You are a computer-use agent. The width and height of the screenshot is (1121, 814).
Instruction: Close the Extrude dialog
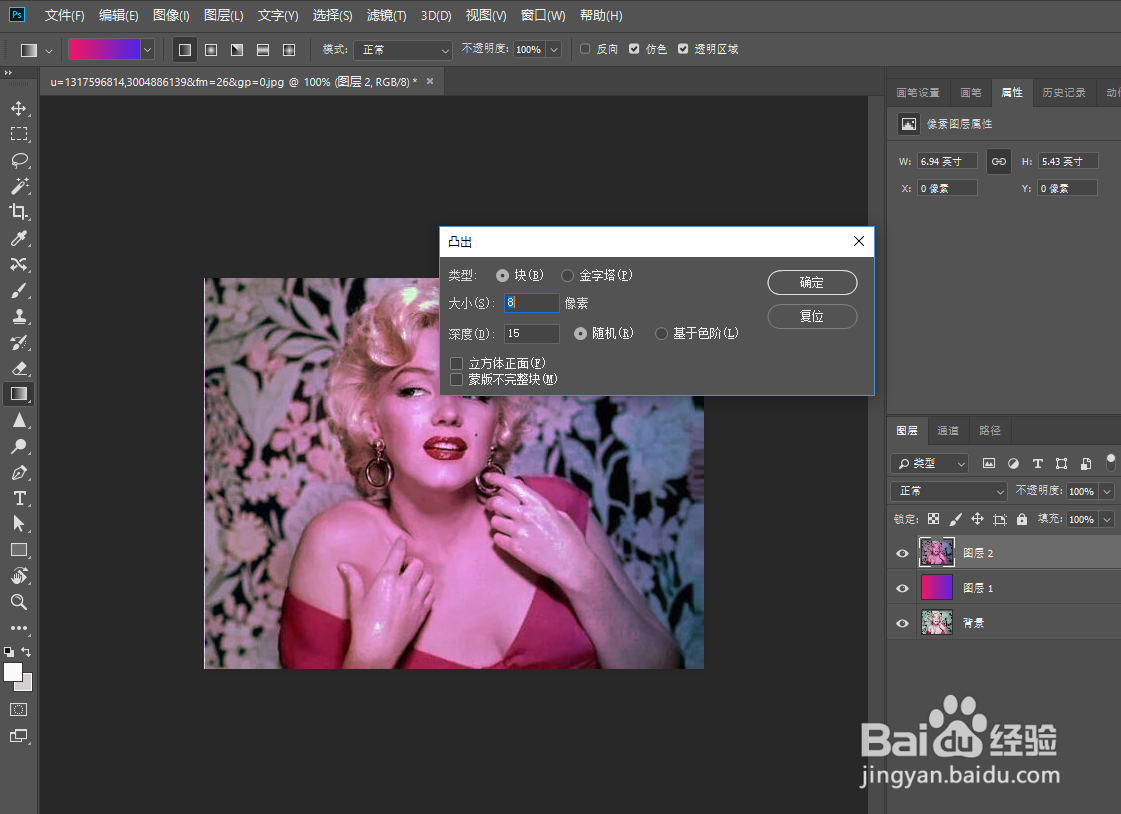pos(859,242)
